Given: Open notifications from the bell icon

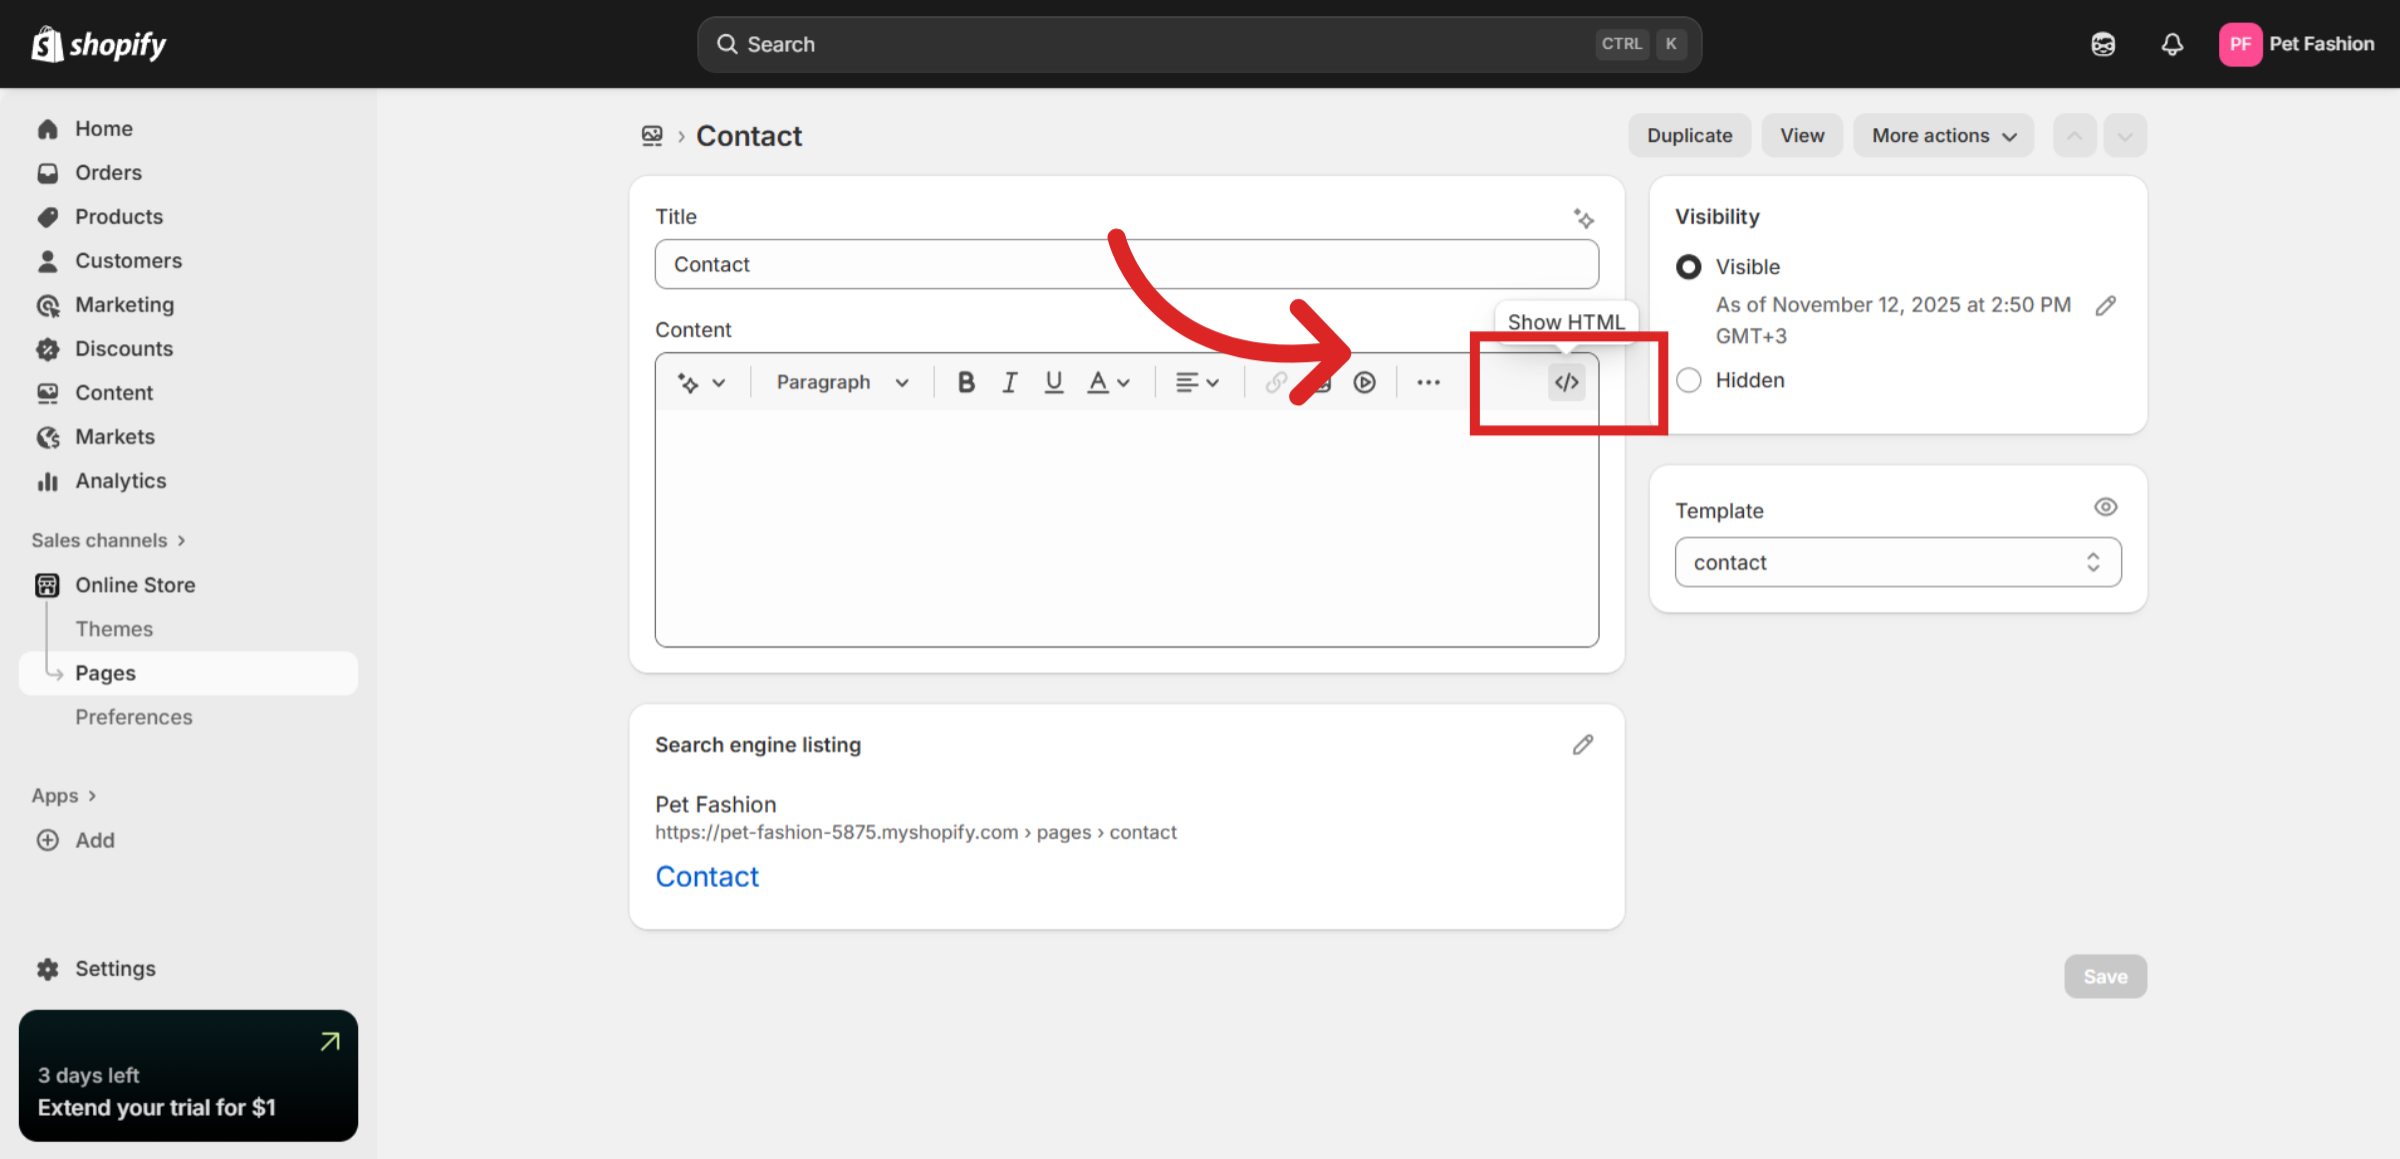Looking at the screenshot, I should coord(2171,44).
